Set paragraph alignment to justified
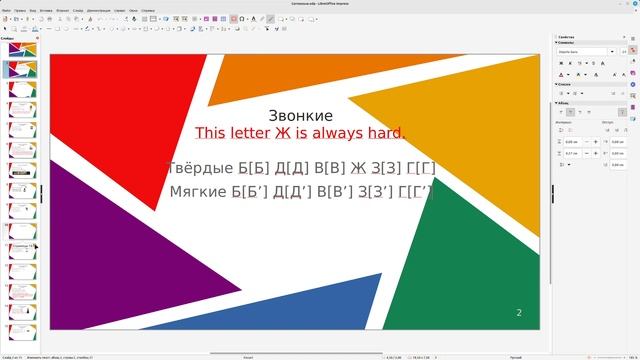 pyautogui.click(x=589, y=112)
